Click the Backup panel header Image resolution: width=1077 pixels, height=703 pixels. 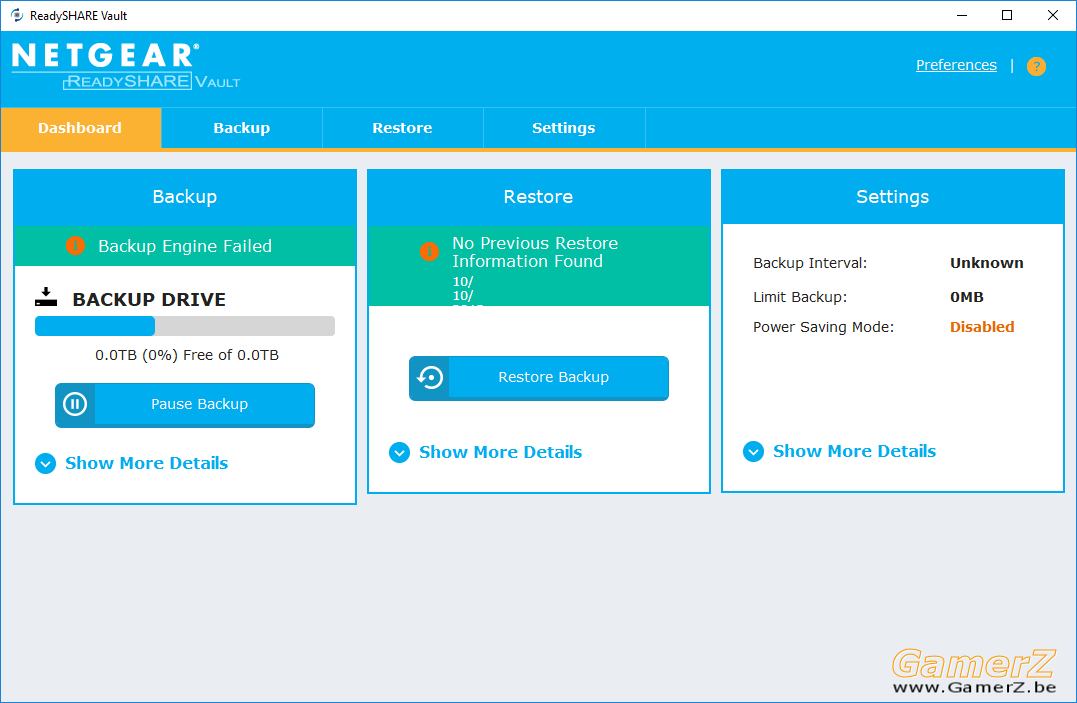185,197
